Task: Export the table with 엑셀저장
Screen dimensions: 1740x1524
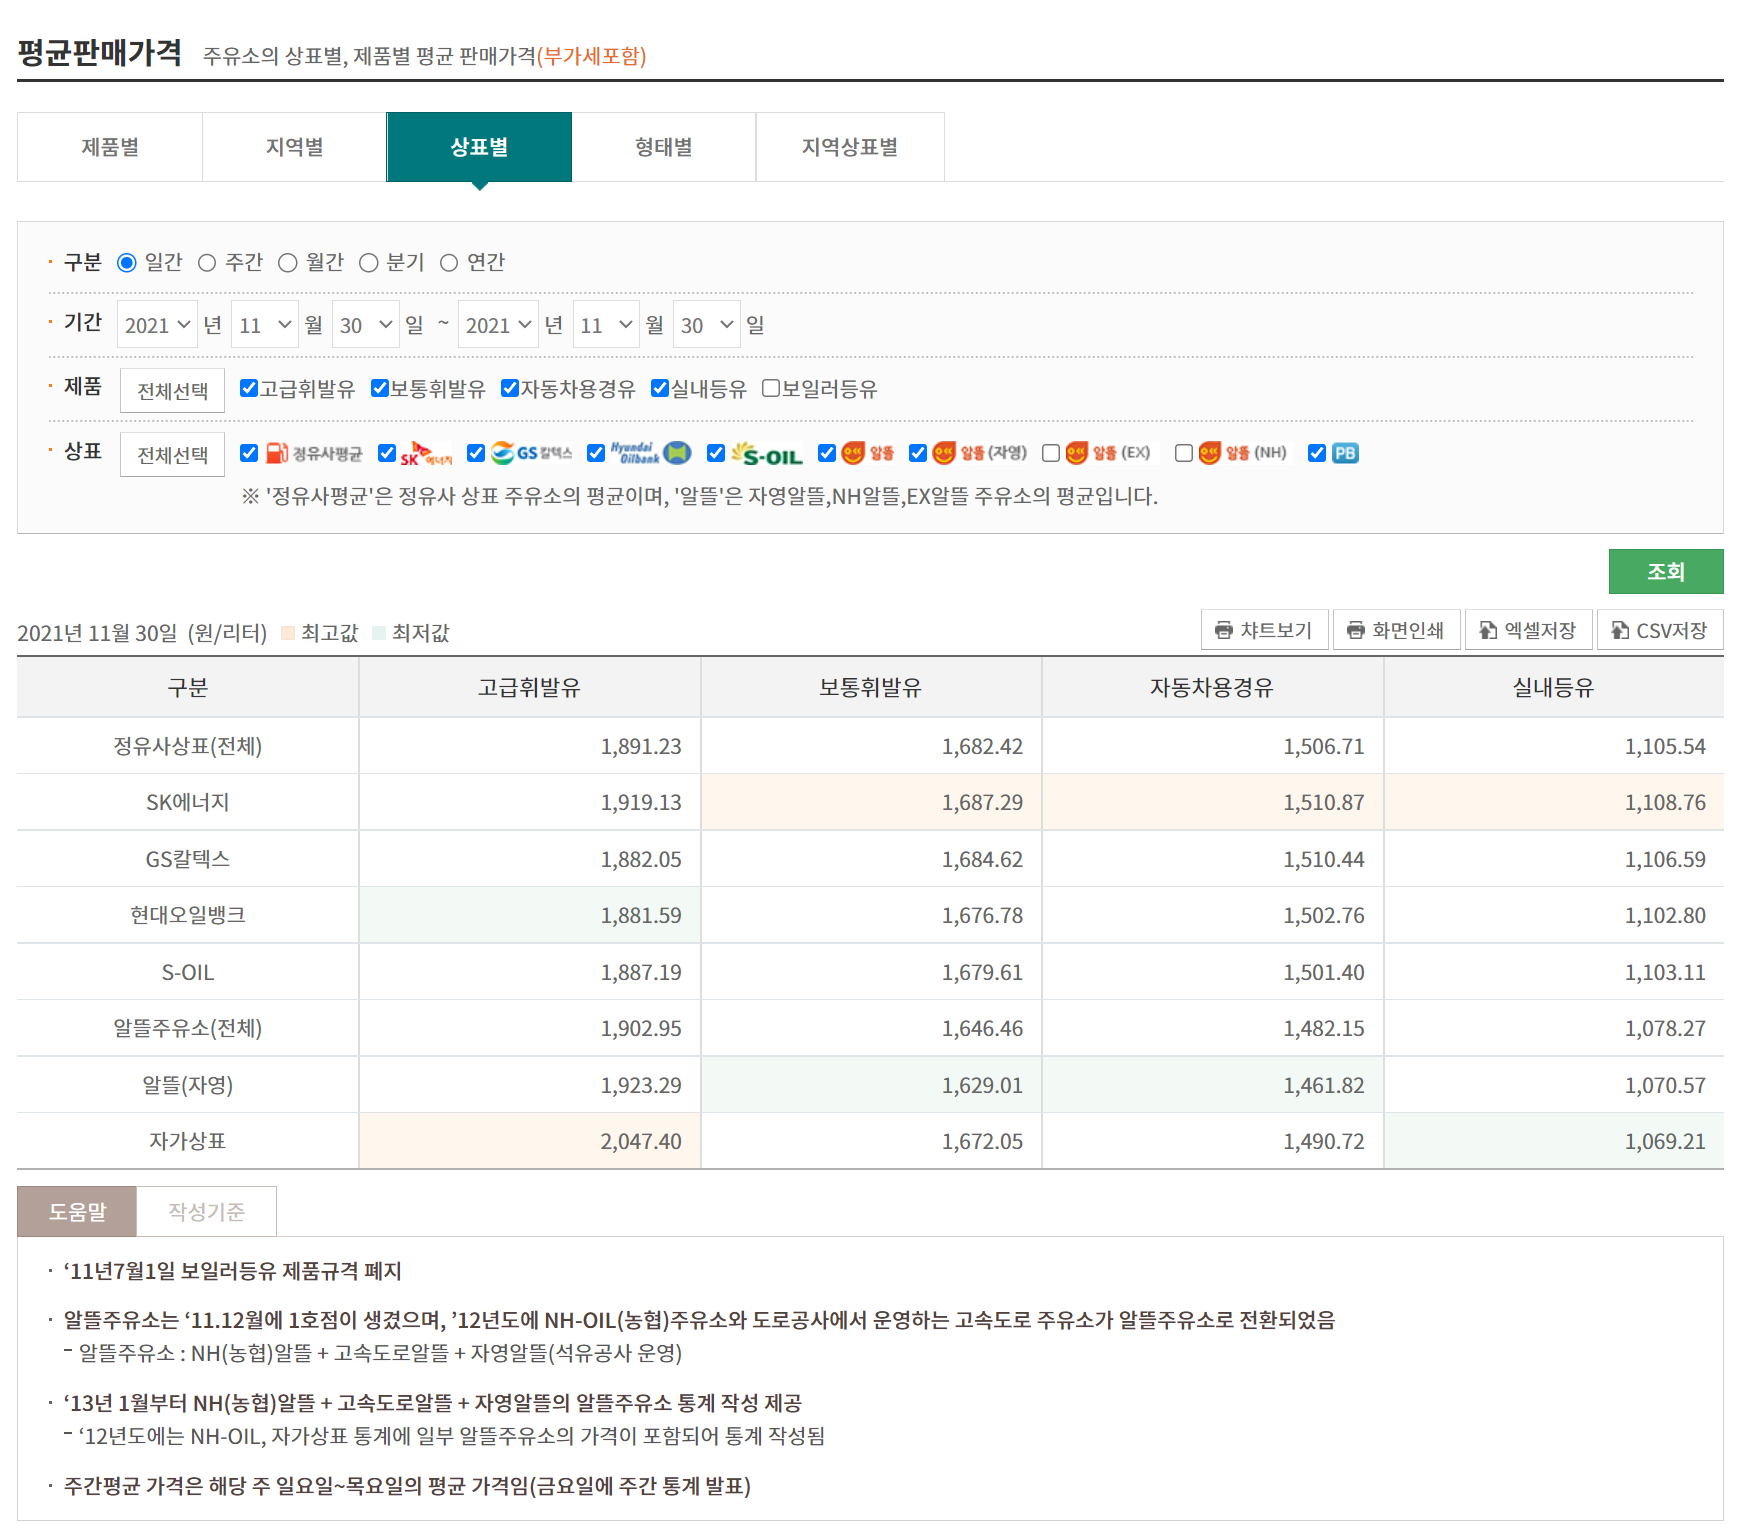Action: (1528, 630)
